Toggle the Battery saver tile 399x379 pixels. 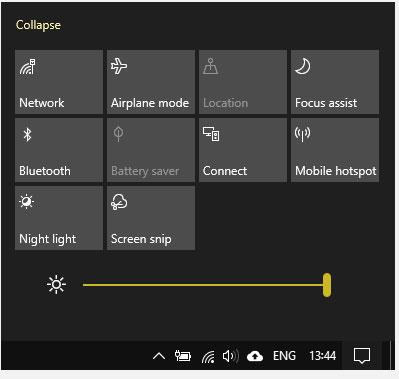click(151, 150)
